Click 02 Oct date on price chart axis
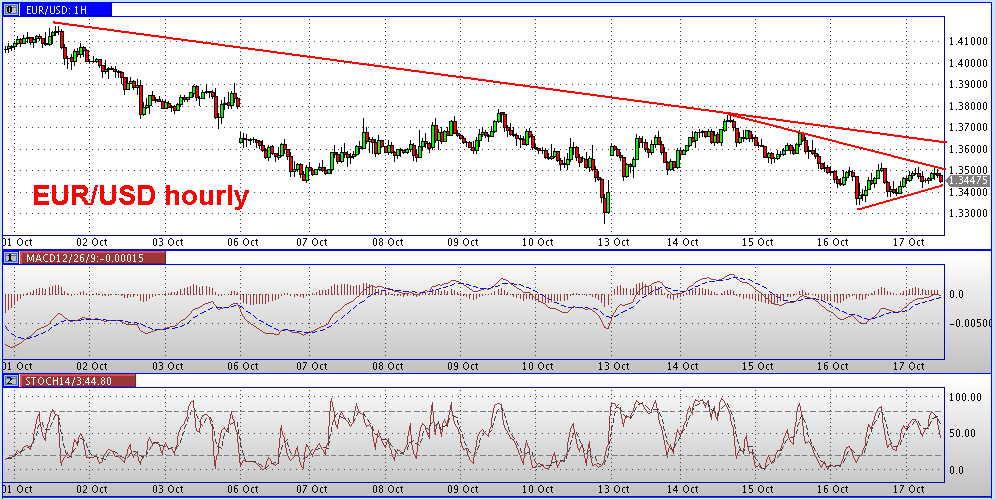The image size is (995, 499). point(91,243)
